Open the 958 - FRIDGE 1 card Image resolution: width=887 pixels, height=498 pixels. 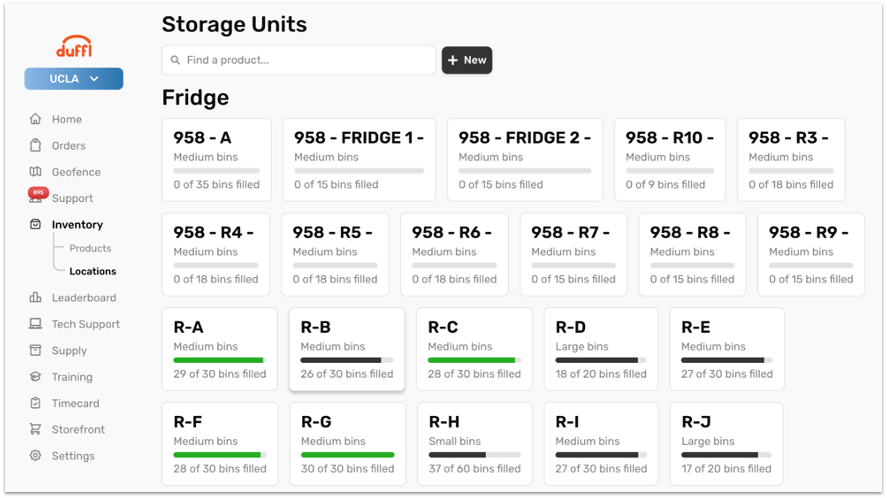(x=359, y=159)
